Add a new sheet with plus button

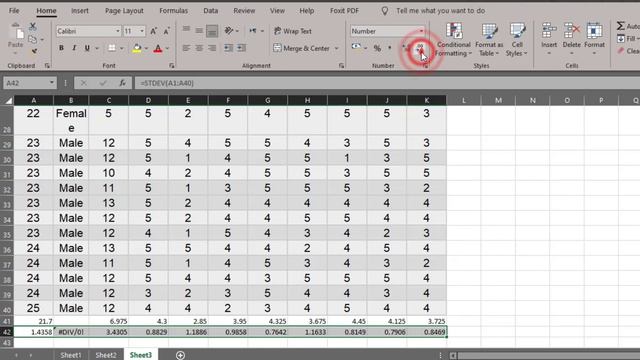[180, 355]
